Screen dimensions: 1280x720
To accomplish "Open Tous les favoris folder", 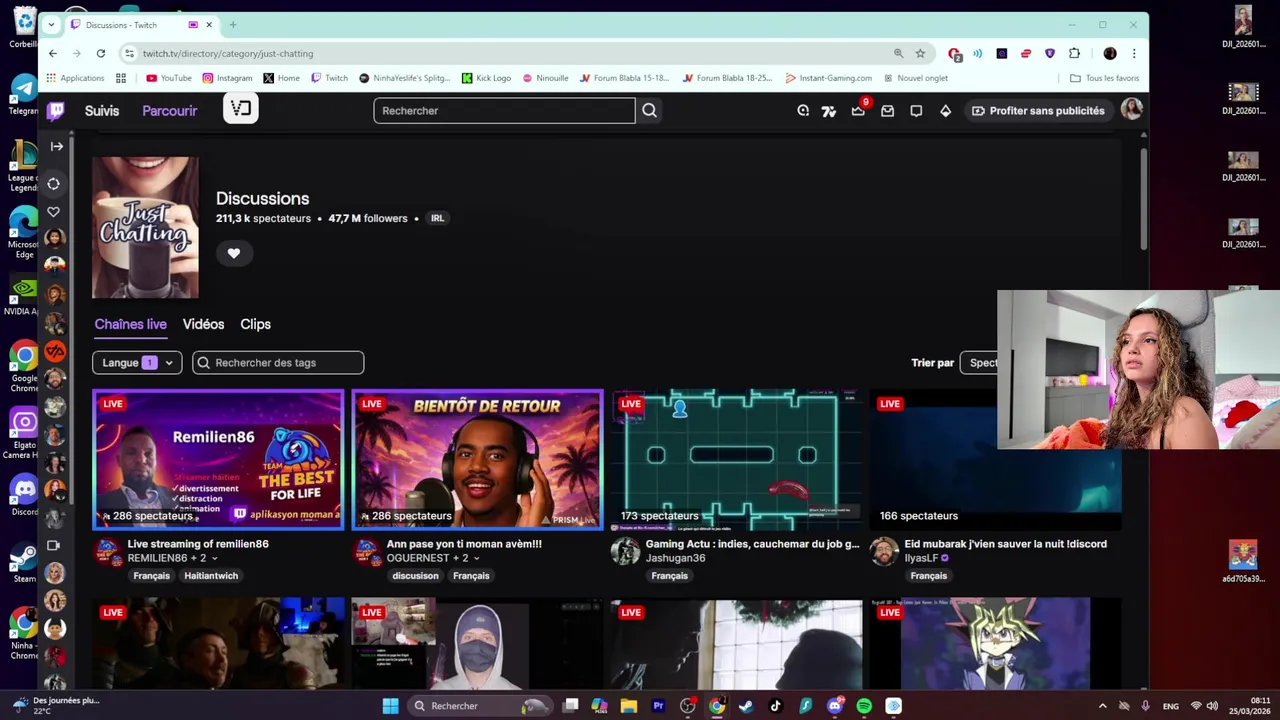I will 1104,78.
